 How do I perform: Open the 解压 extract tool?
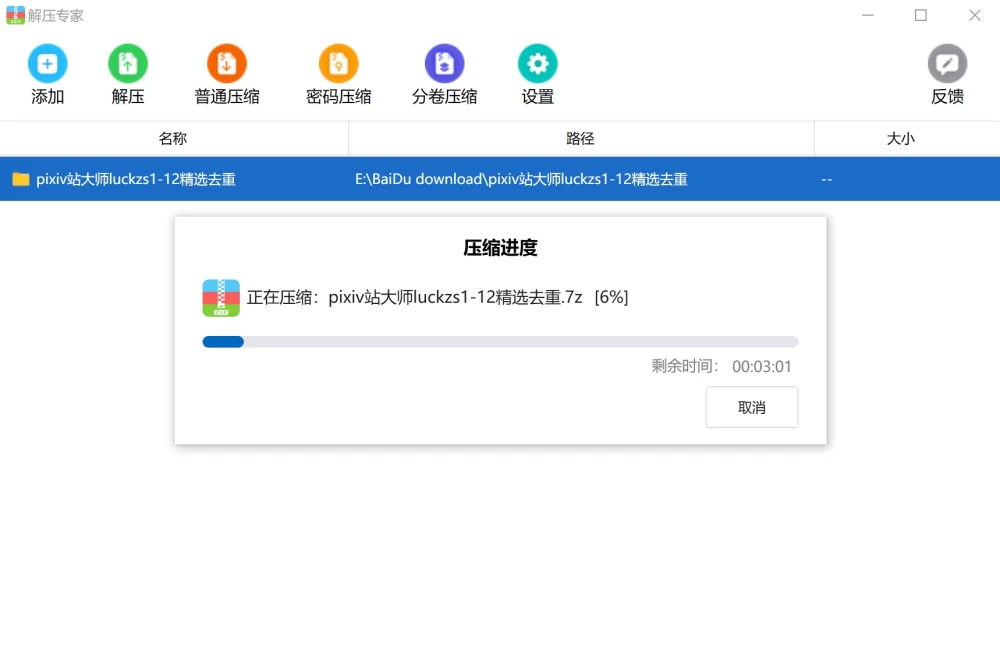pos(128,64)
